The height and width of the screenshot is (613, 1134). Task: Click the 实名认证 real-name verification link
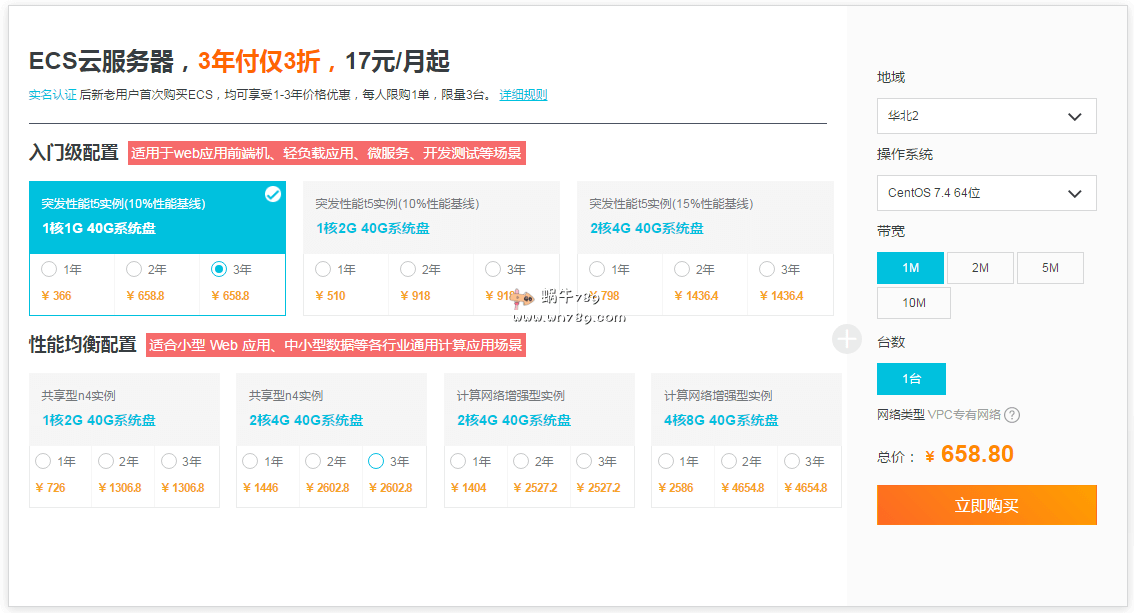(x=52, y=95)
